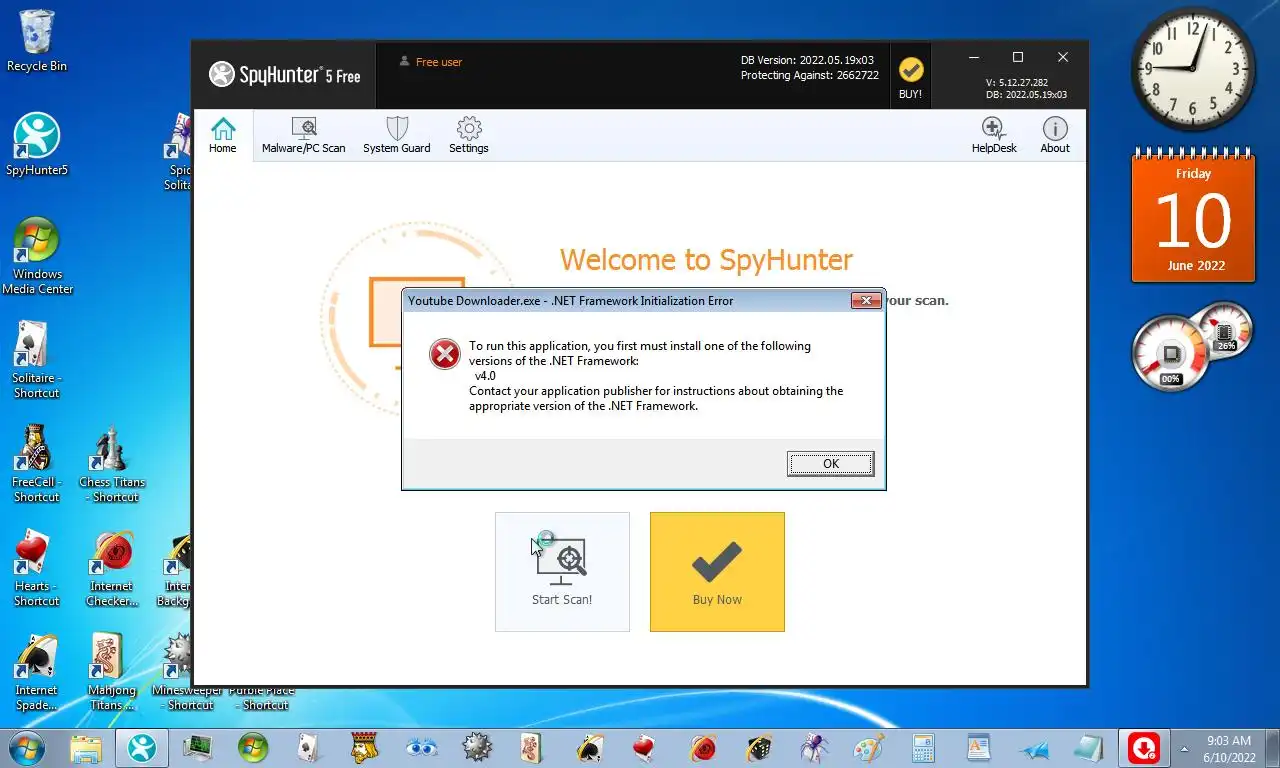This screenshot has height=768, width=1280.
Task: Open Windows Explorer from the taskbar
Action: 86,747
